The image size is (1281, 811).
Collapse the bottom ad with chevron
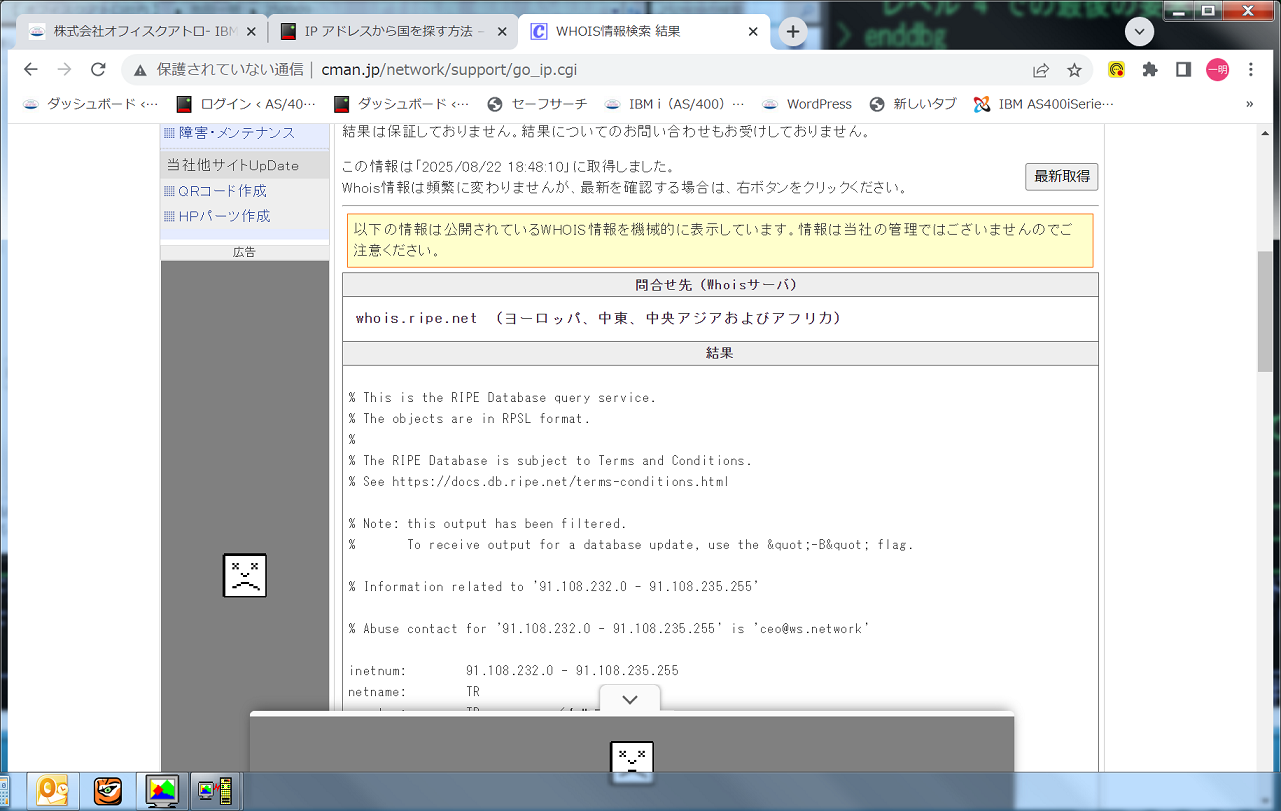[630, 700]
